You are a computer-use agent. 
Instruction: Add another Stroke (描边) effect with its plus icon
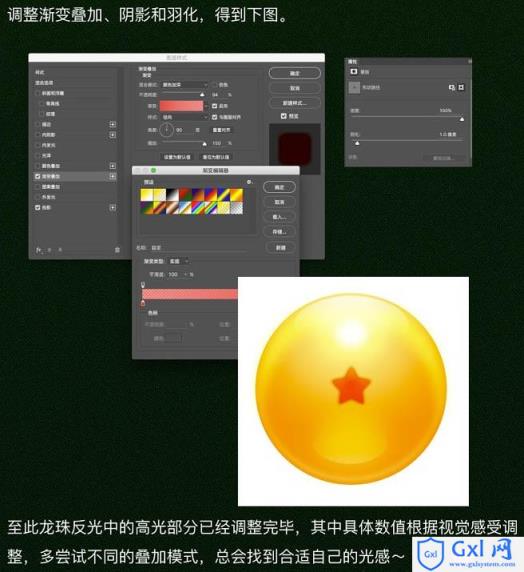pyautogui.click(x=113, y=124)
